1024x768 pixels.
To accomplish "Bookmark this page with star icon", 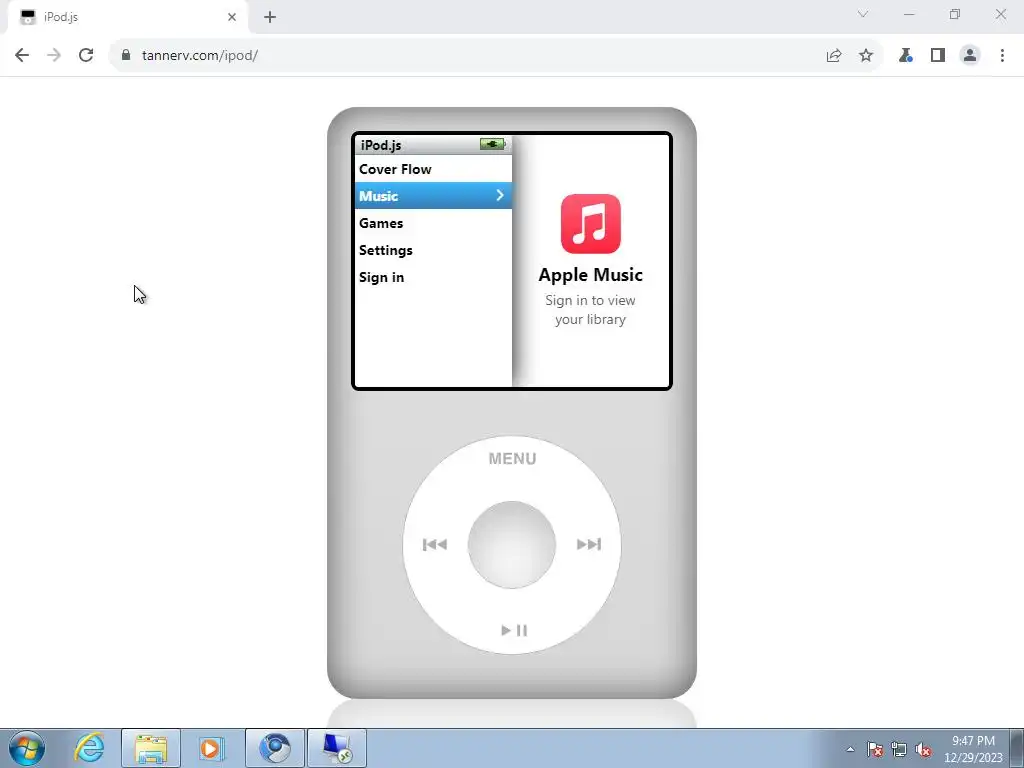I will 866,56.
